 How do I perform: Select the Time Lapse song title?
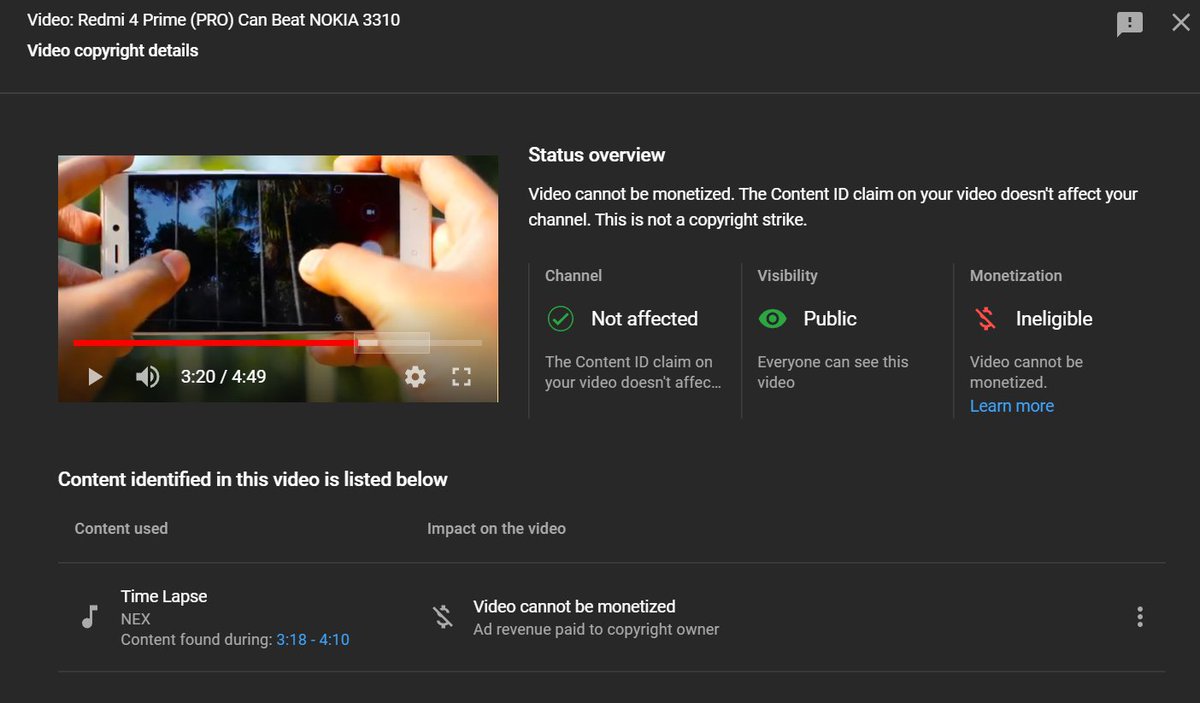point(164,596)
